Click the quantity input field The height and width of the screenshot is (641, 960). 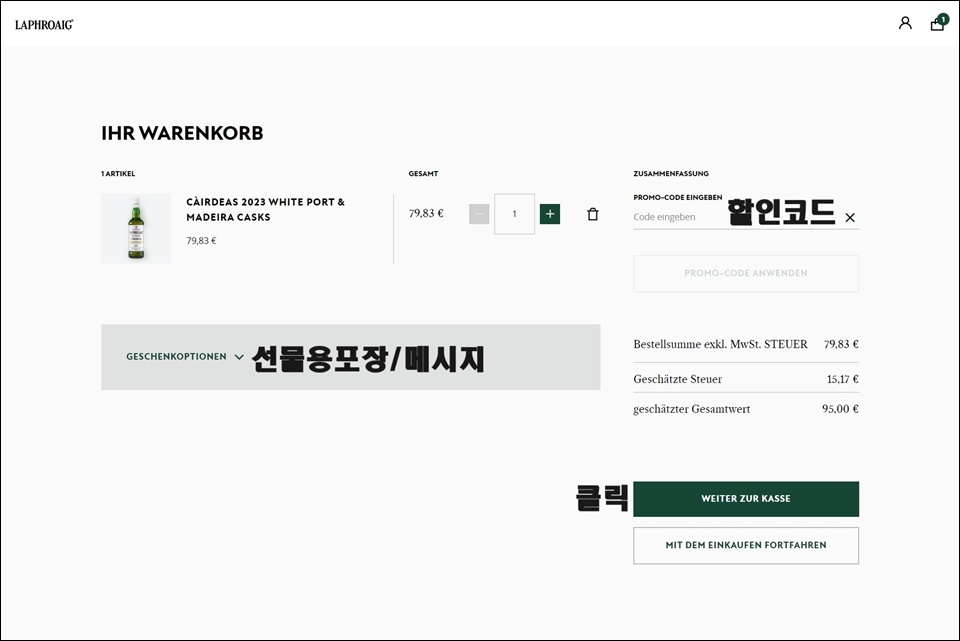pyautogui.click(x=514, y=214)
